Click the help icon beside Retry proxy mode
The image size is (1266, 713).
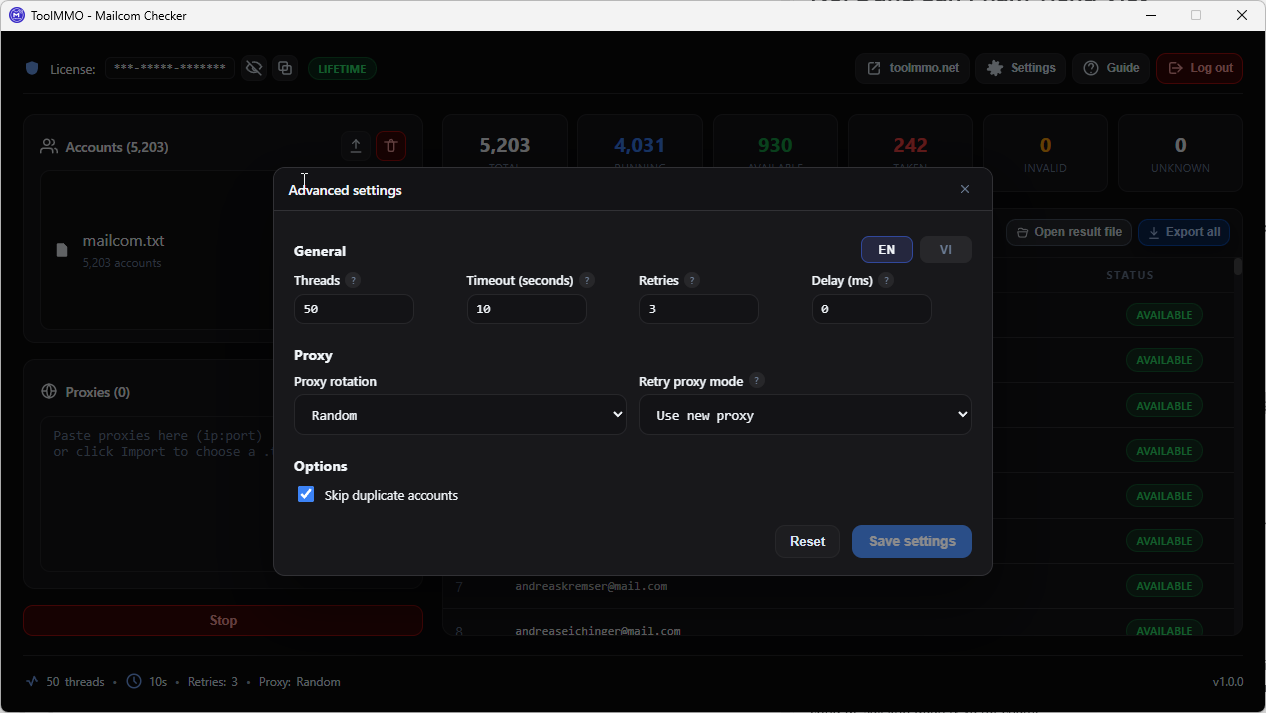[757, 381]
